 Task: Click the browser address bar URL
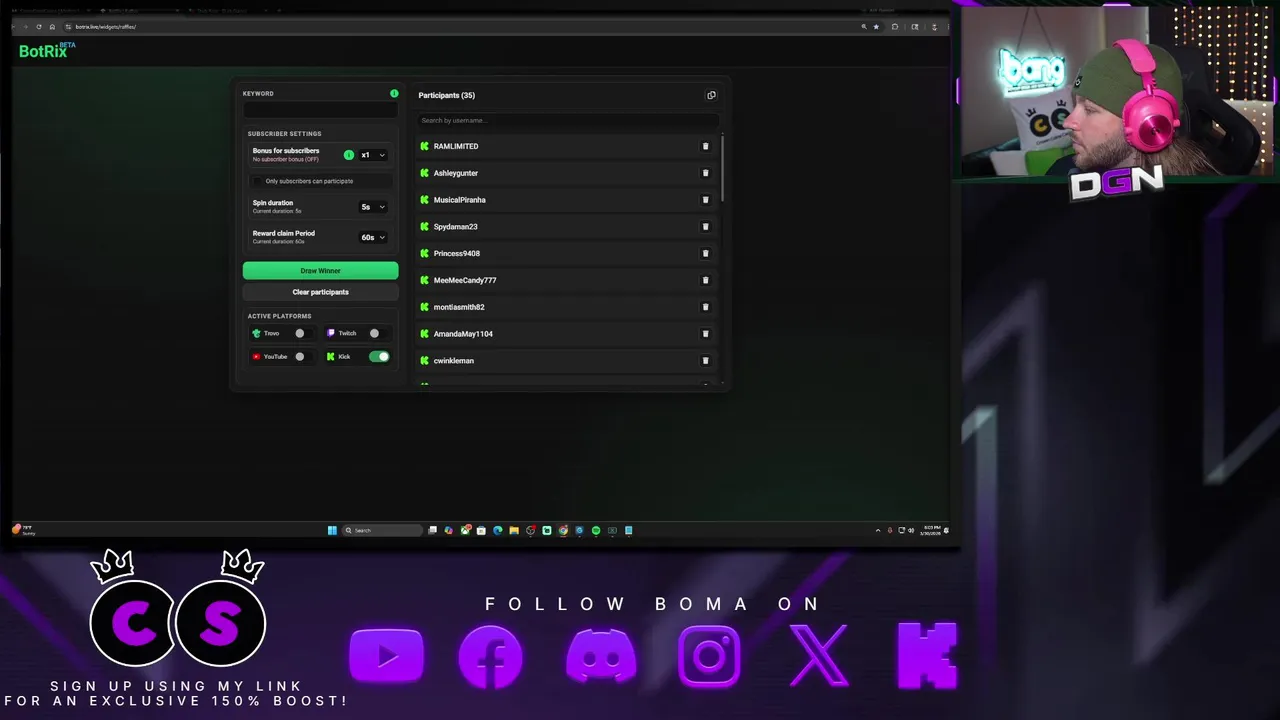[105, 27]
